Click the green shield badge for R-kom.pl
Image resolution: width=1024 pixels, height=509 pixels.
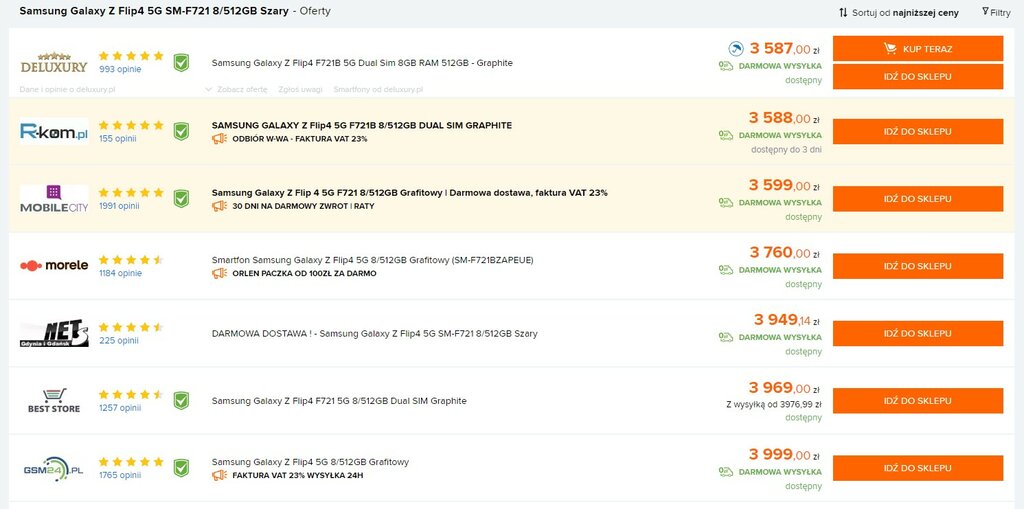[181, 131]
